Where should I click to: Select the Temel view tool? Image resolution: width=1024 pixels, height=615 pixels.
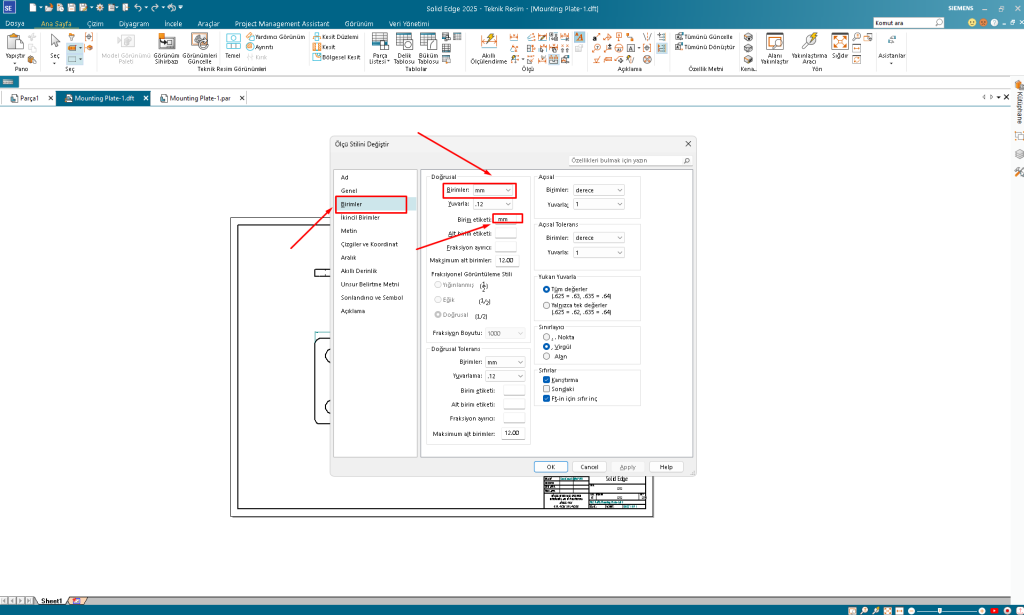pyautogui.click(x=233, y=45)
